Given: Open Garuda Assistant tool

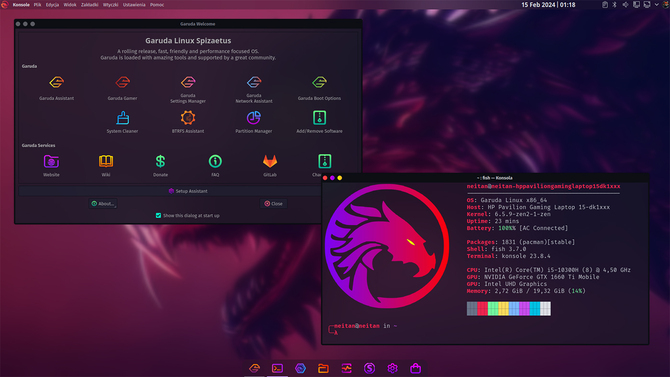Looking at the screenshot, I should coord(56,88).
